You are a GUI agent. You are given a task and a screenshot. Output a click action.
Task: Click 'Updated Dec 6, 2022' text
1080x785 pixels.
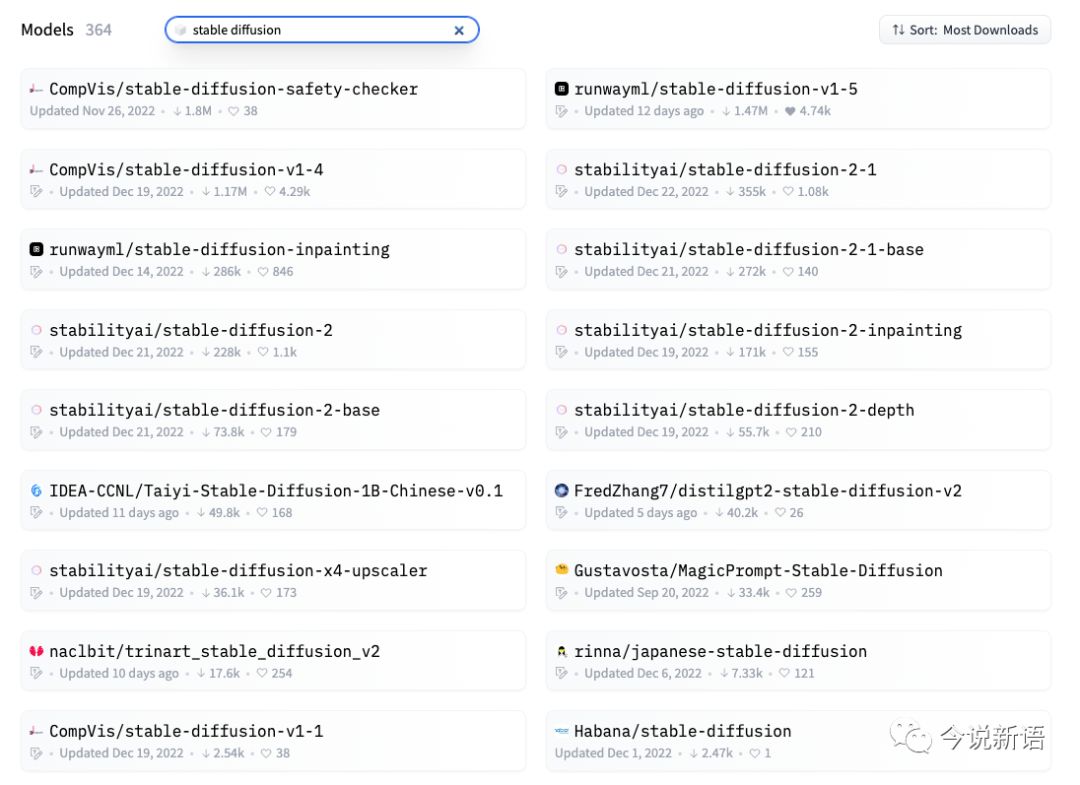click(x=643, y=673)
